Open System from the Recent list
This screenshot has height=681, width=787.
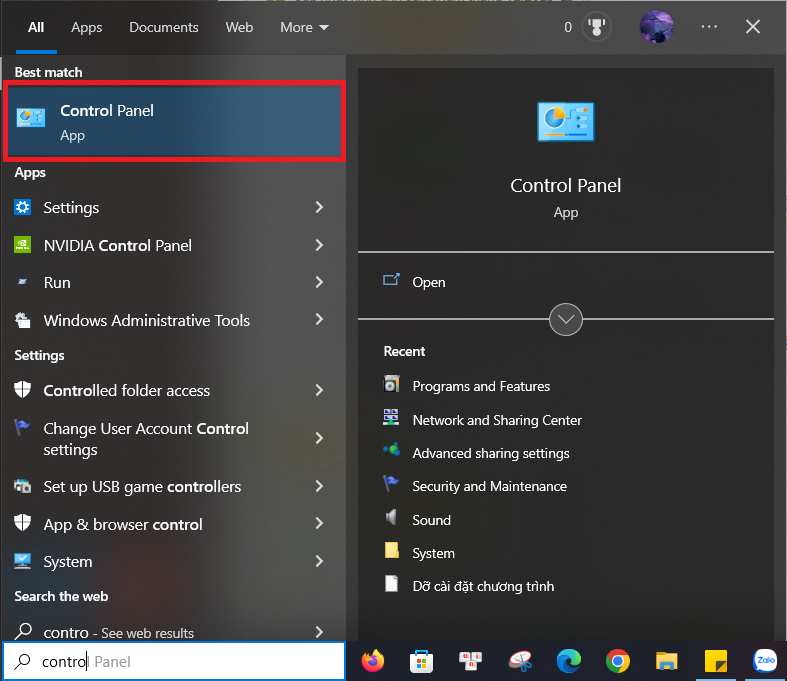[x=433, y=553]
